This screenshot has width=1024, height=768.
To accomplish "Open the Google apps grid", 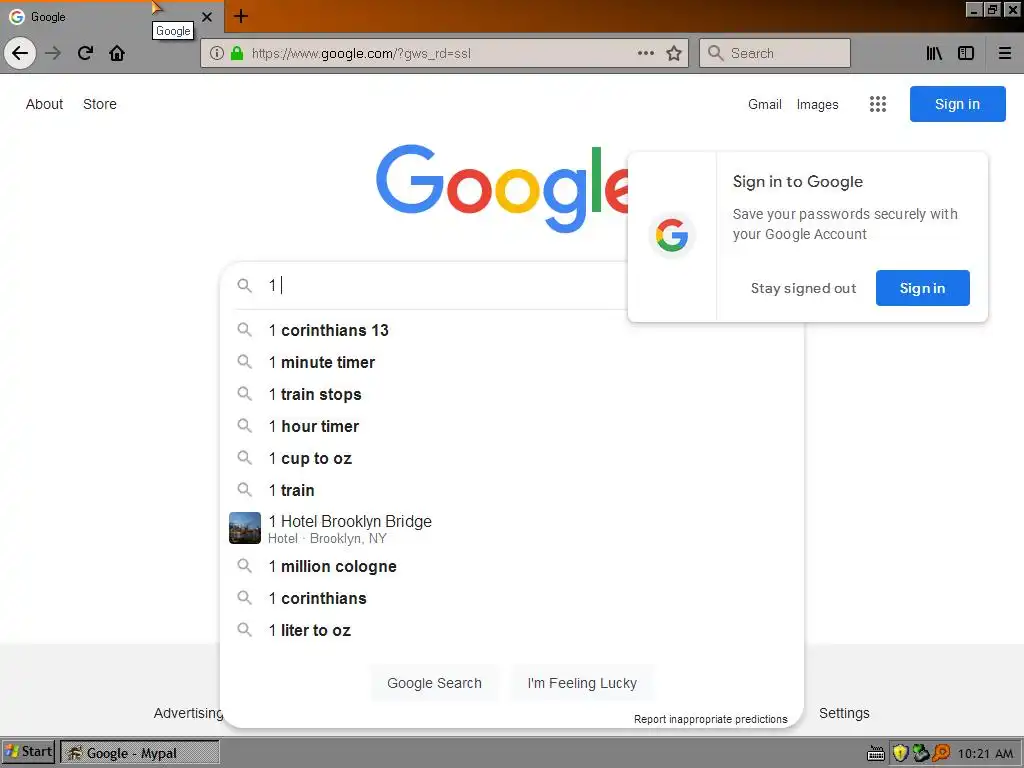I will [x=878, y=104].
